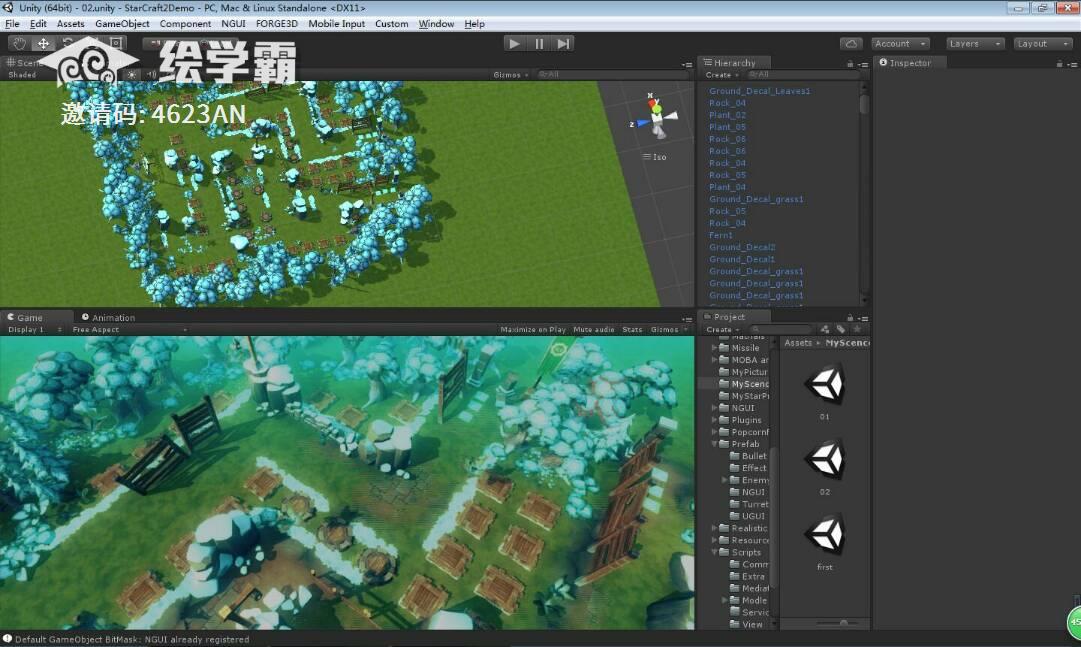
Task: Select Ground_Decal2 in Hierarchy
Action: [x=742, y=247]
